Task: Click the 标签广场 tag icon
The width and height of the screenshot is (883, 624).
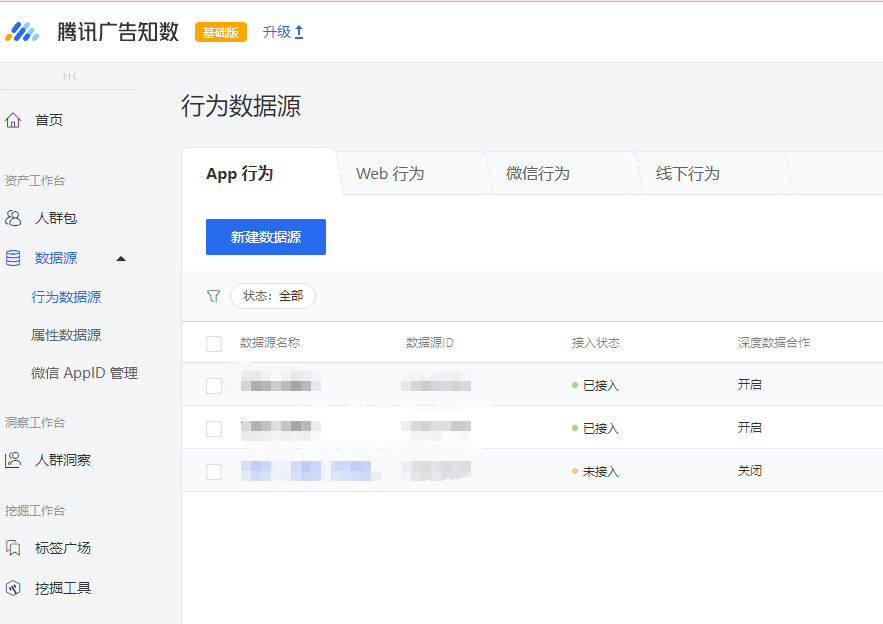Action: click(13, 548)
